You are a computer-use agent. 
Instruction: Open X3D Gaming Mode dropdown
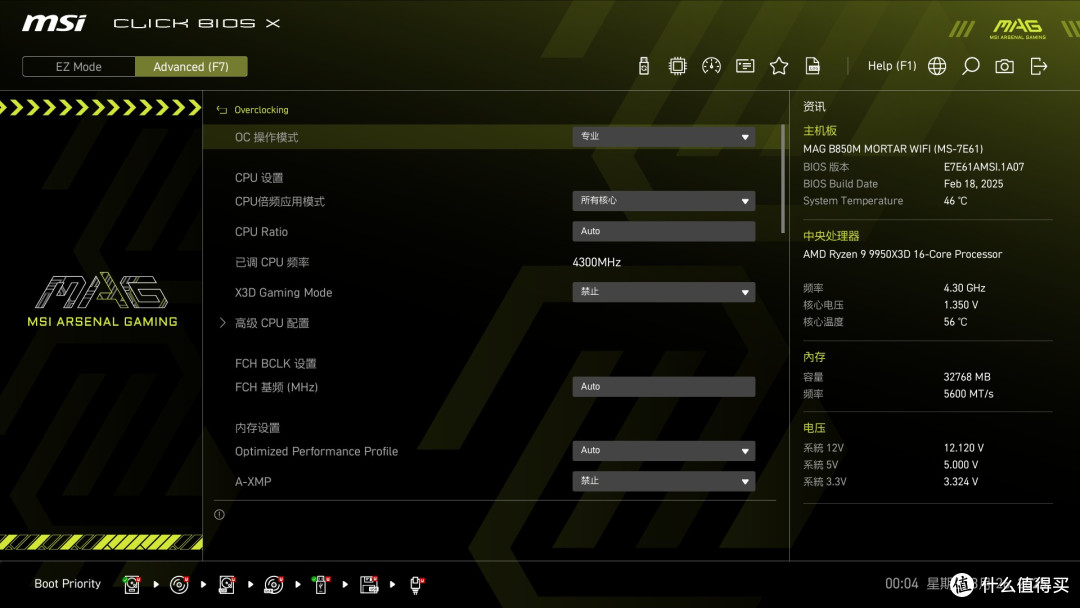(663, 292)
